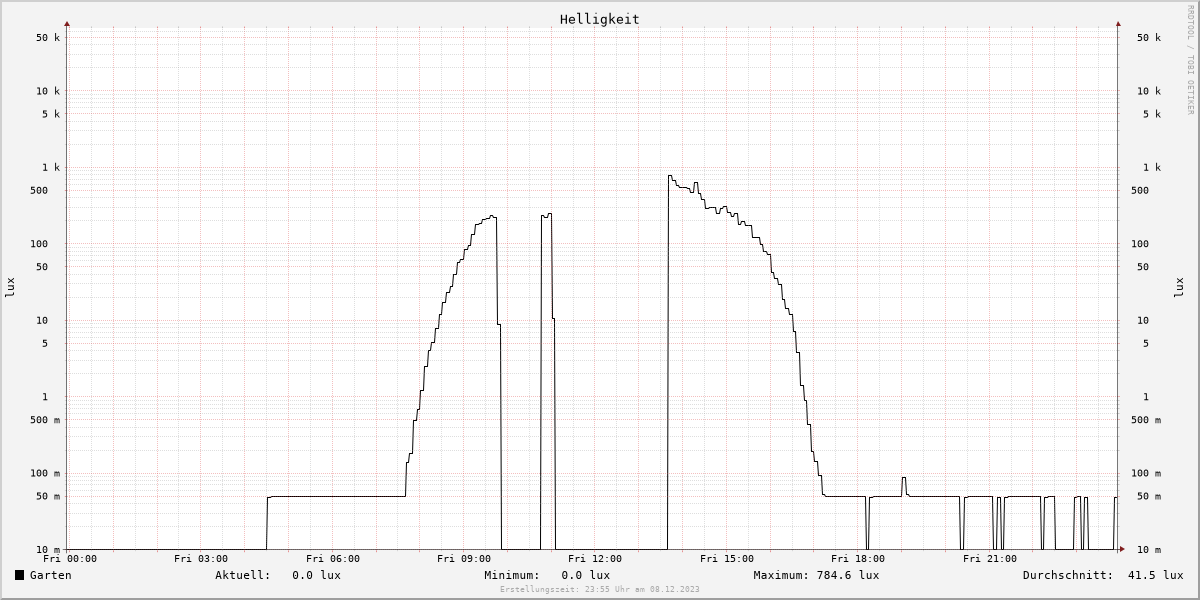Select the Minimum value "0.0 lux"
This screenshot has width=1200, height=600.
click(585, 575)
